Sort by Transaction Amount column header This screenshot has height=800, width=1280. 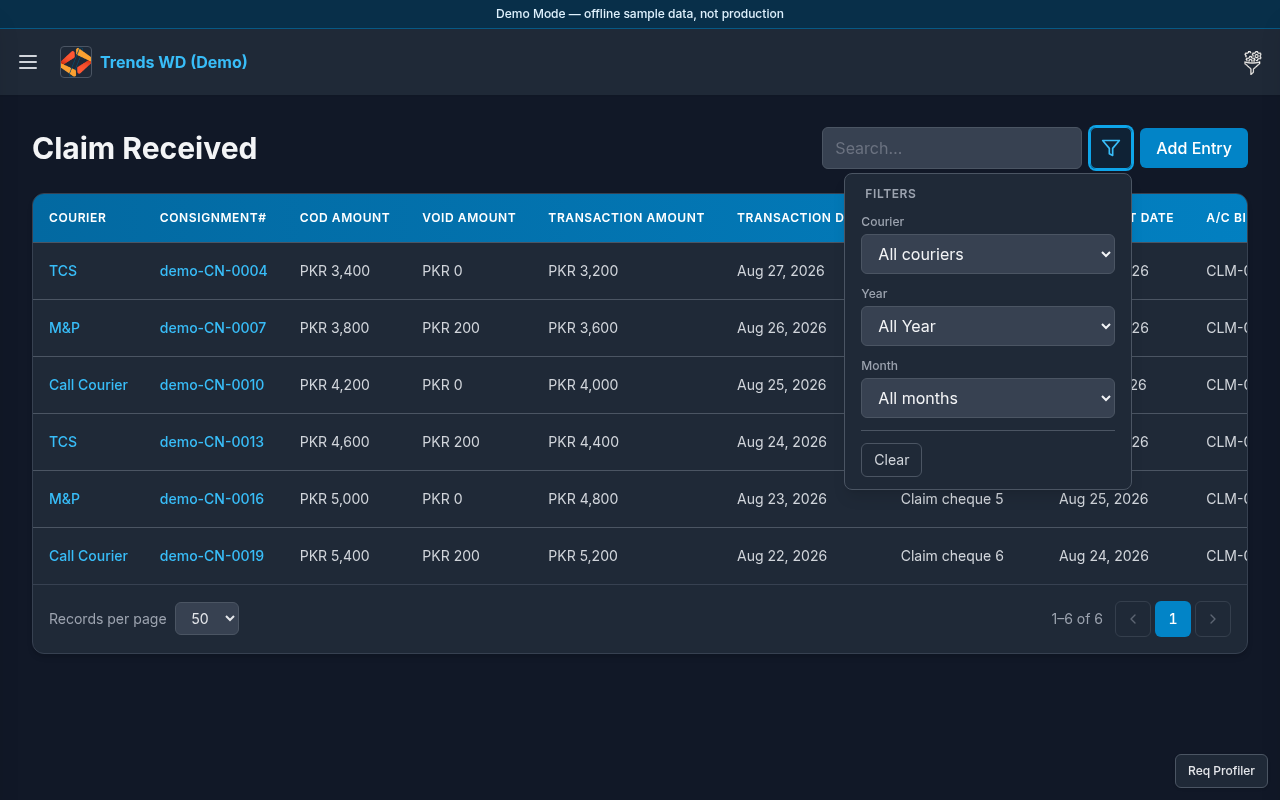pyautogui.click(x=626, y=218)
